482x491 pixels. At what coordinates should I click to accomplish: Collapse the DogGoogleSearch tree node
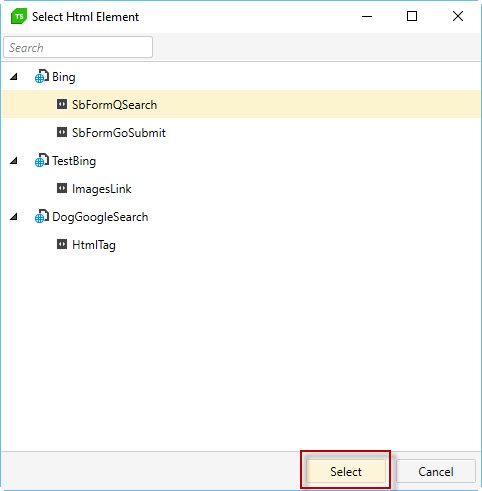pyautogui.click(x=14, y=217)
